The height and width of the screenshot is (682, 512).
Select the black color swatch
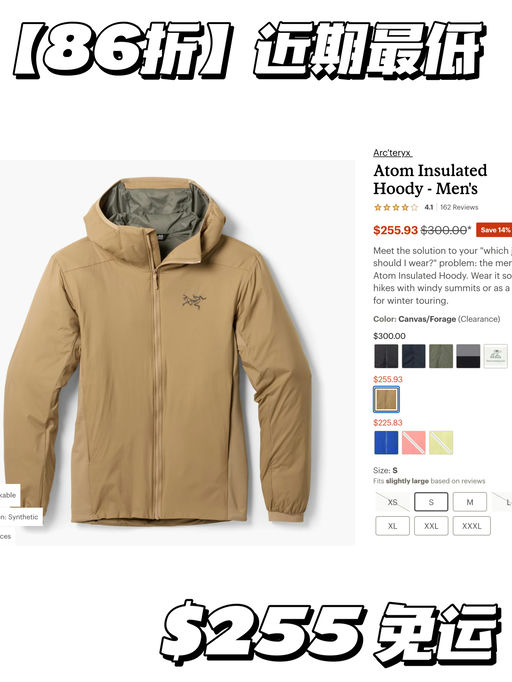click(x=386, y=356)
